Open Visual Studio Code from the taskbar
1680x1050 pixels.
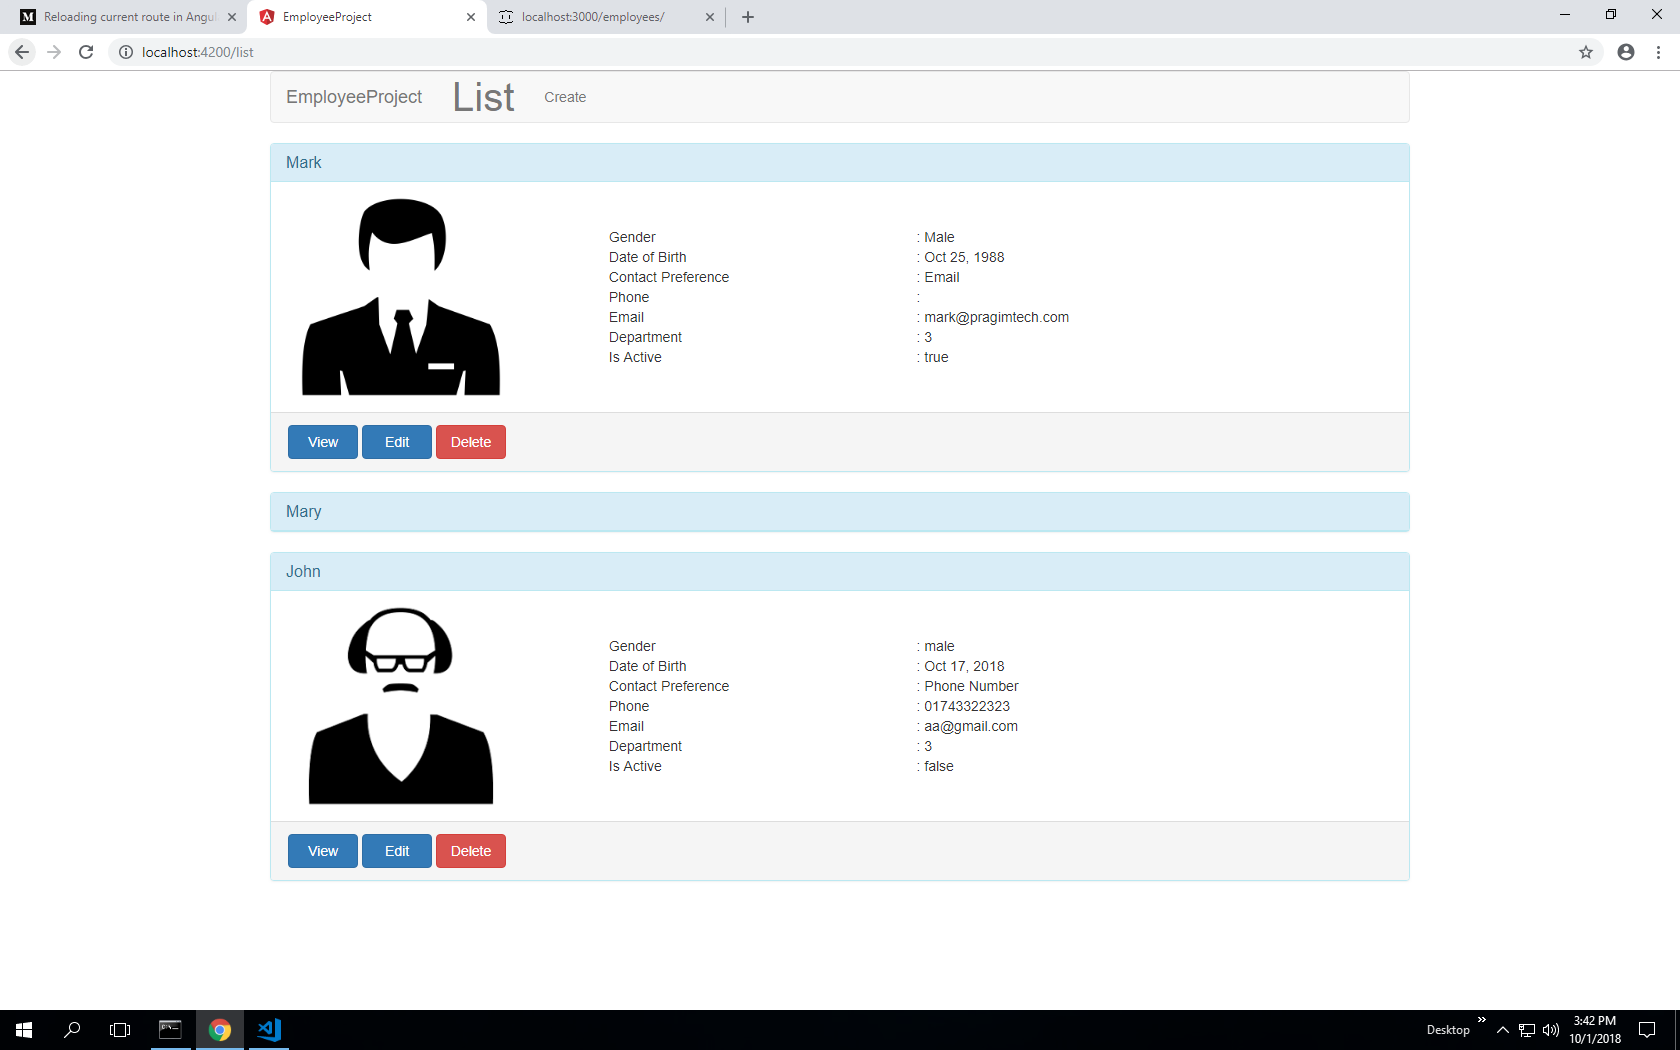pos(267,1029)
